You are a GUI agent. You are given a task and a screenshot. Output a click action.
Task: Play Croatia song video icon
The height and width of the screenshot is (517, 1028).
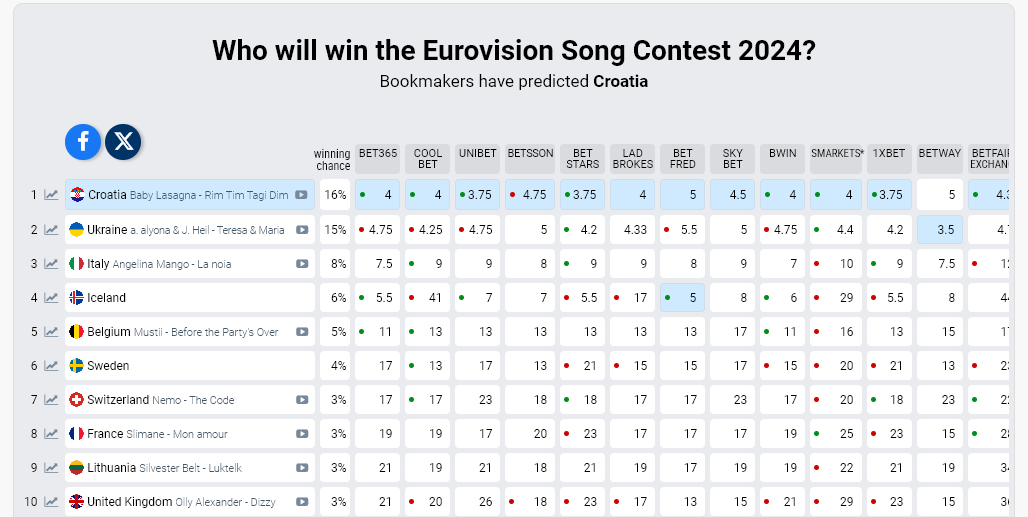click(301, 195)
